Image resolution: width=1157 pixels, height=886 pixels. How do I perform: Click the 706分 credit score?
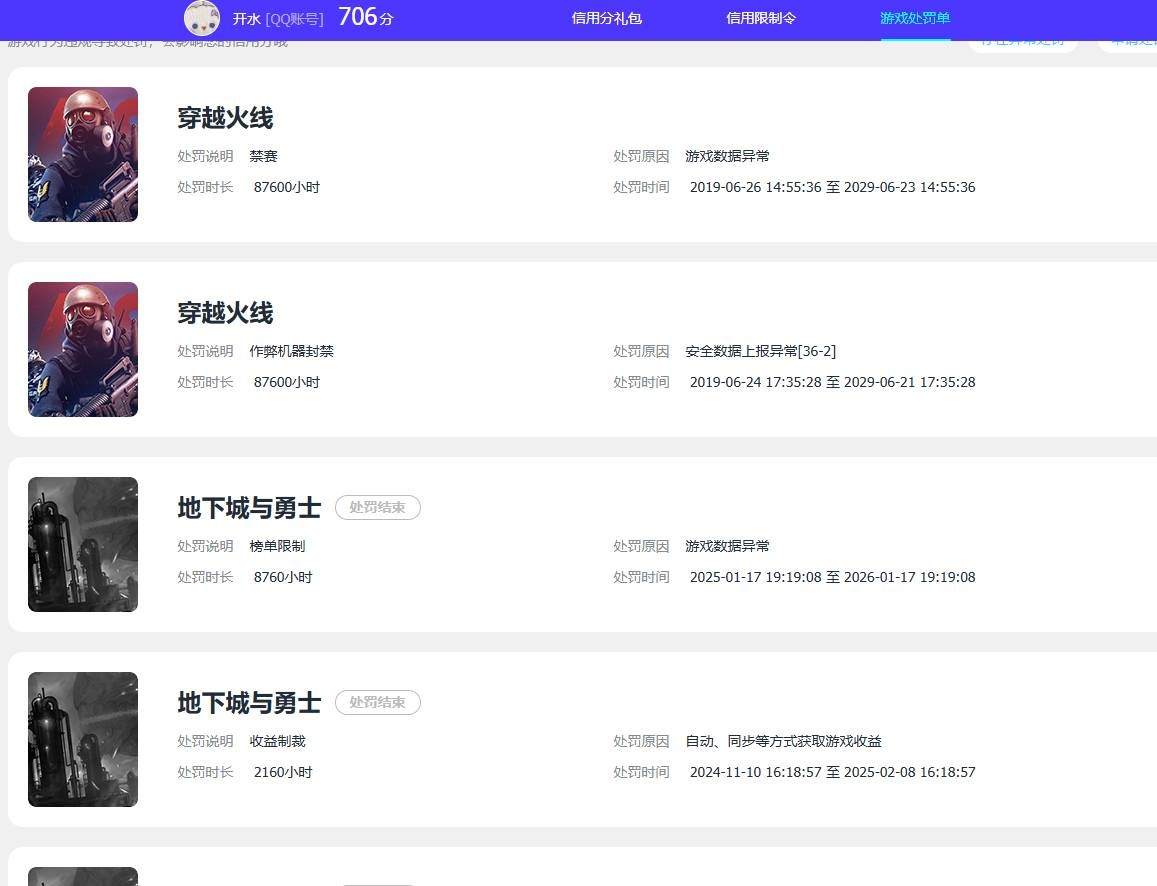tap(366, 17)
